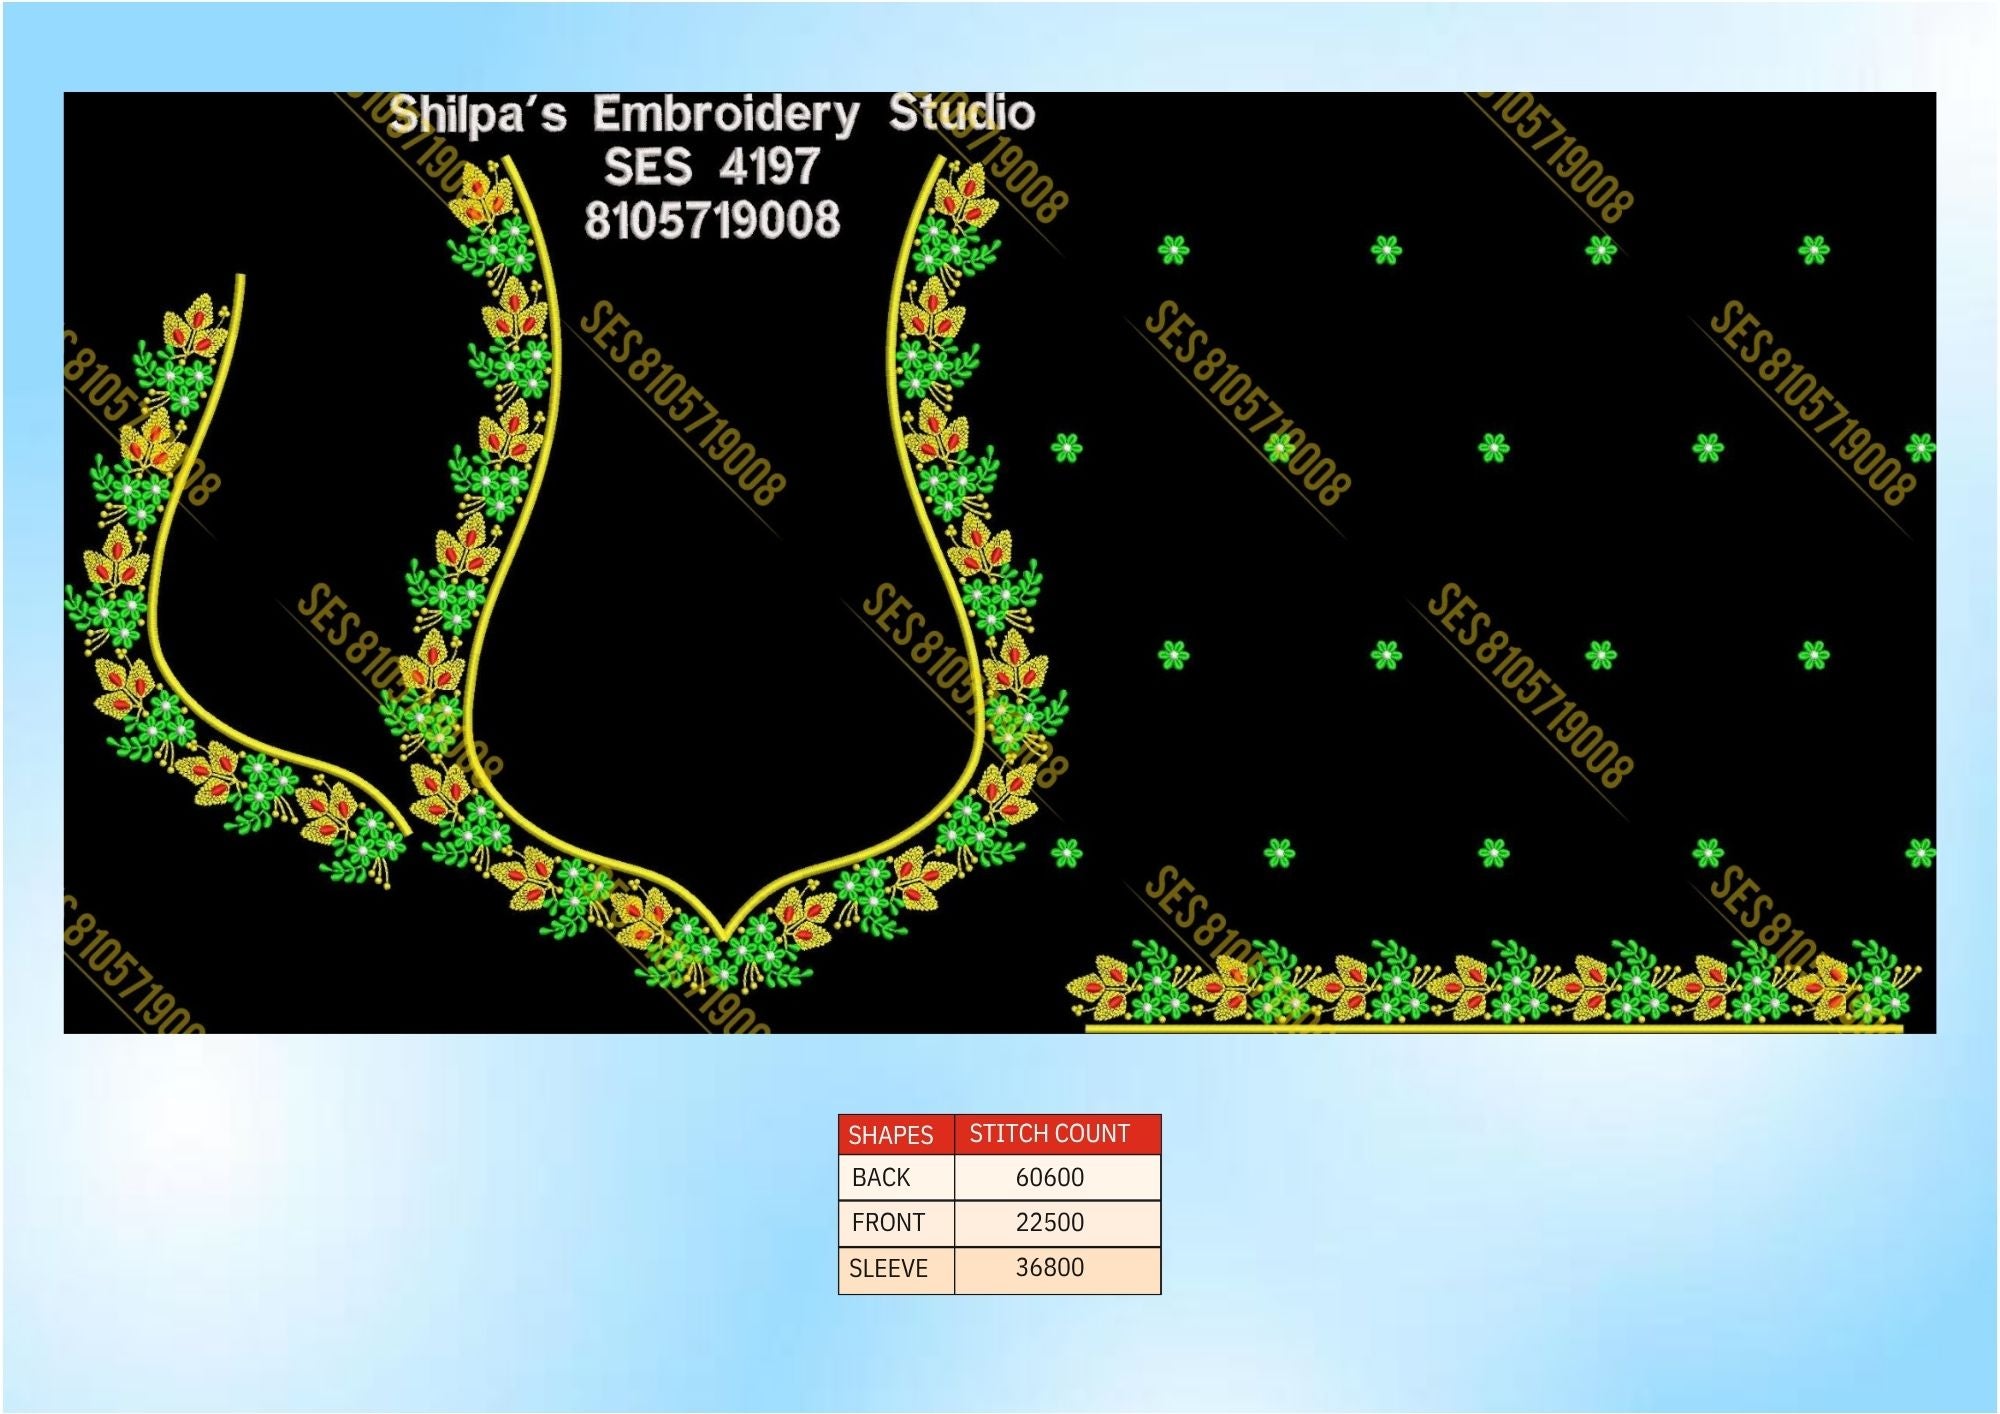Screen dimensions: 2000x1414
Task: Click the stitch count value 36800
Action: pos(1050,1268)
